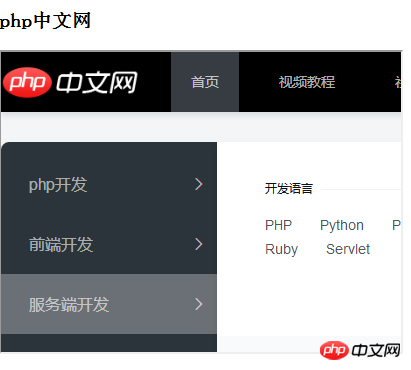Select php开发 in the sidebar menu

[x=109, y=184]
